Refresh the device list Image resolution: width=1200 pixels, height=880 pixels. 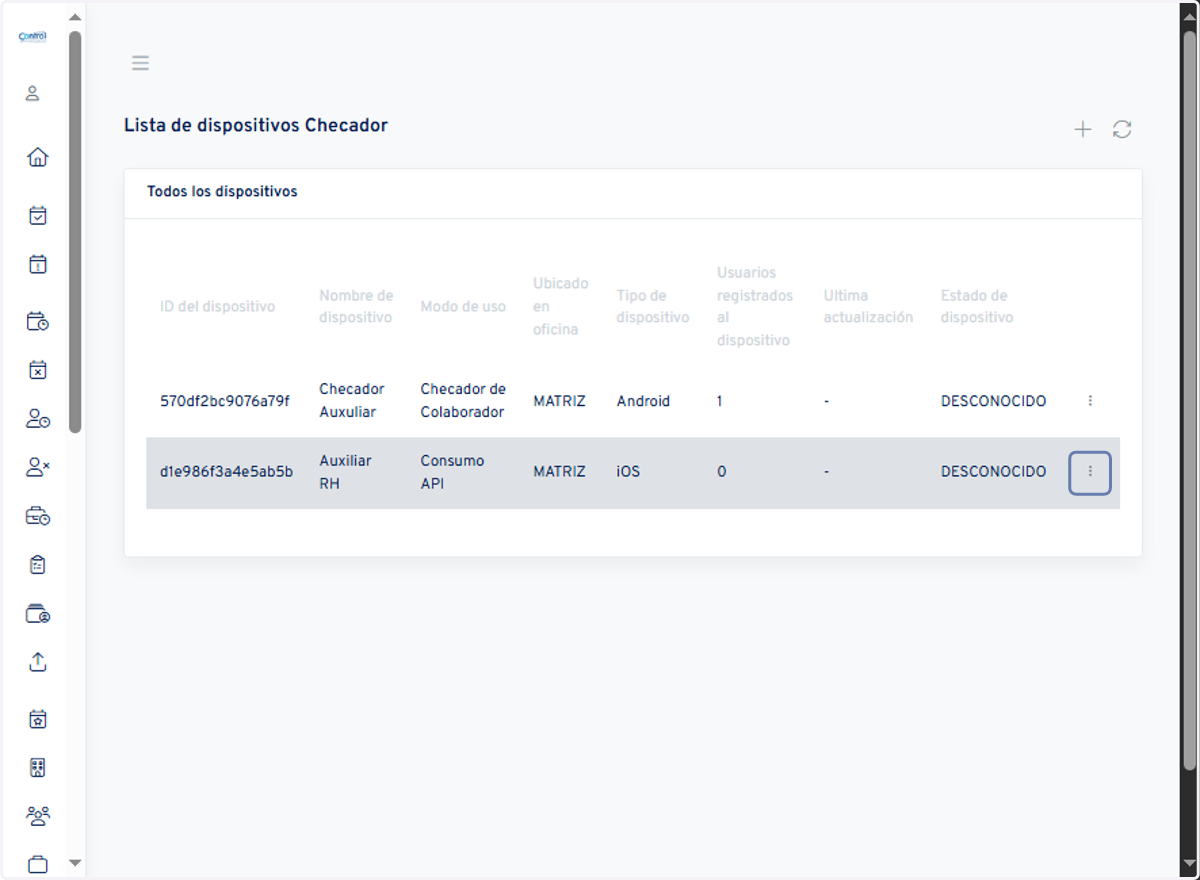[x=1122, y=129]
